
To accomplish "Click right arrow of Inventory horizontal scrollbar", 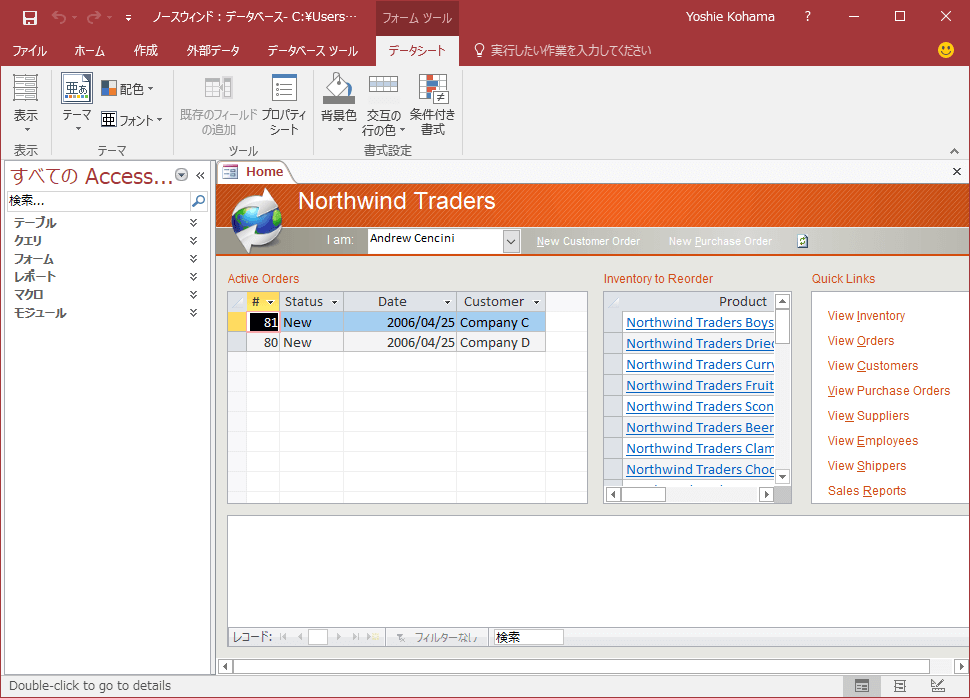I will pos(766,494).
